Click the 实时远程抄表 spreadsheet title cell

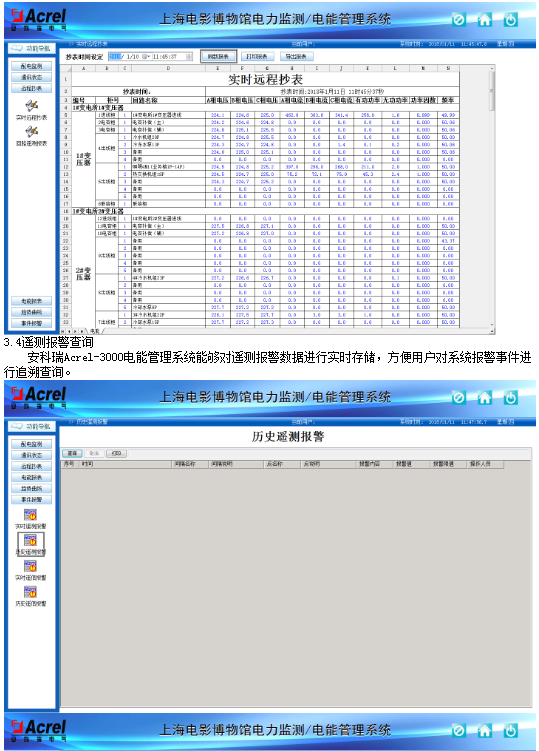pyautogui.click(x=265, y=79)
